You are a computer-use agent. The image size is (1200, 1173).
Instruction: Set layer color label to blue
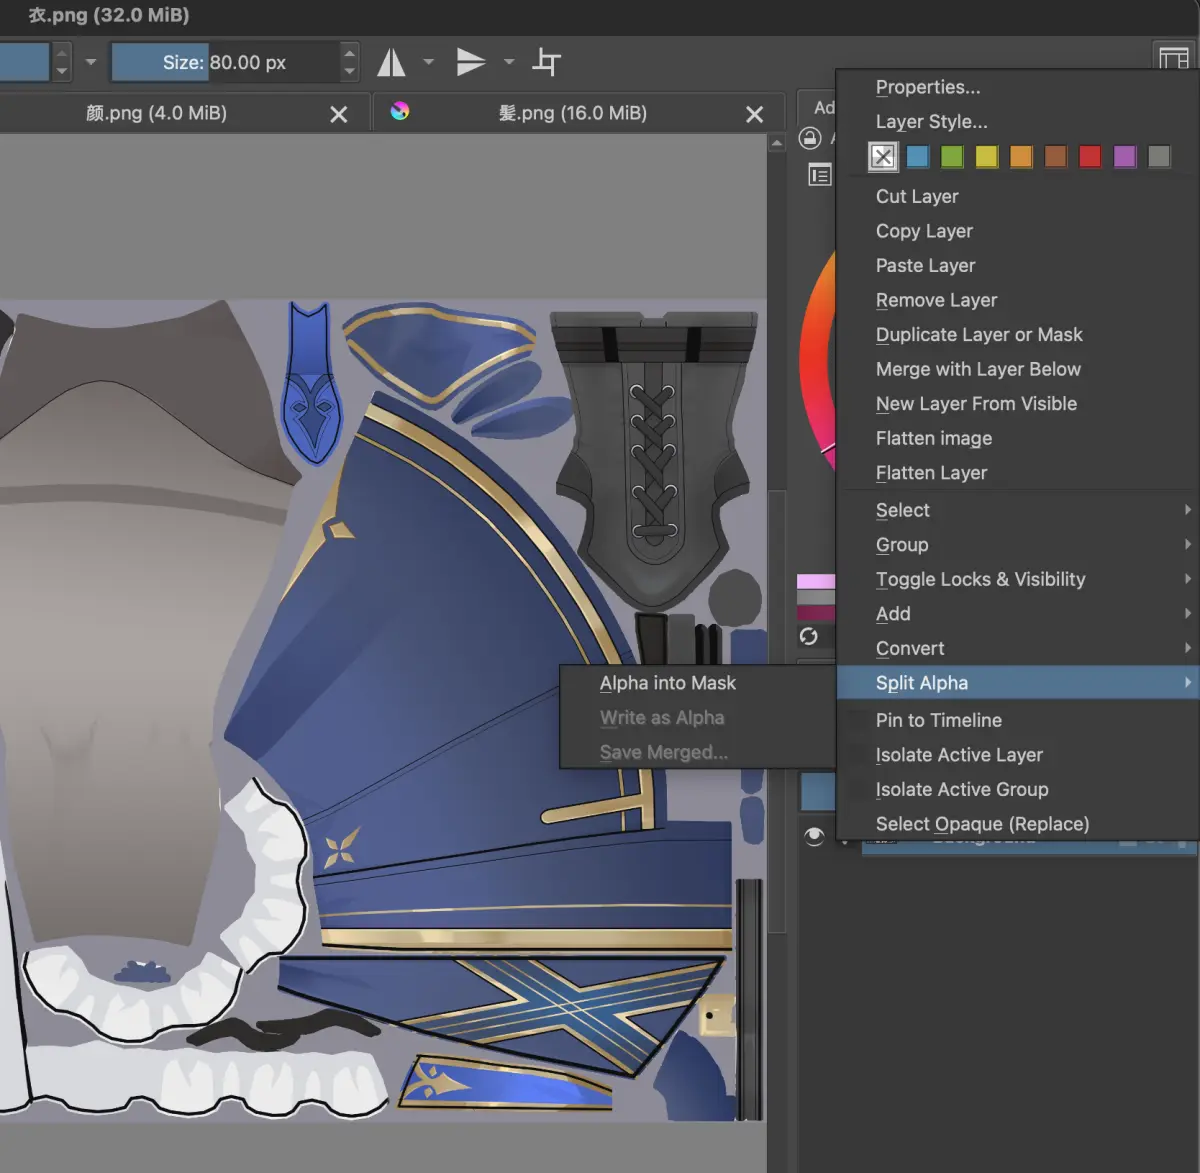pos(918,156)
